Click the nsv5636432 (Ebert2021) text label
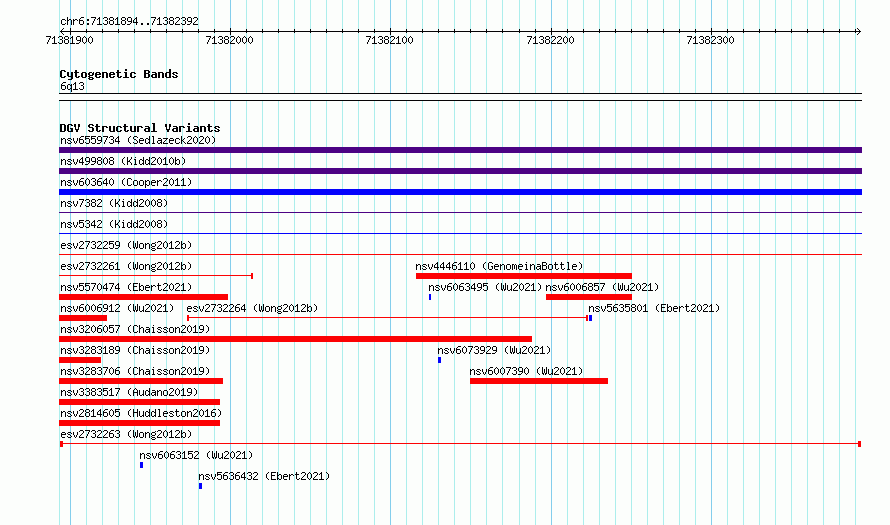 [264, 476]
